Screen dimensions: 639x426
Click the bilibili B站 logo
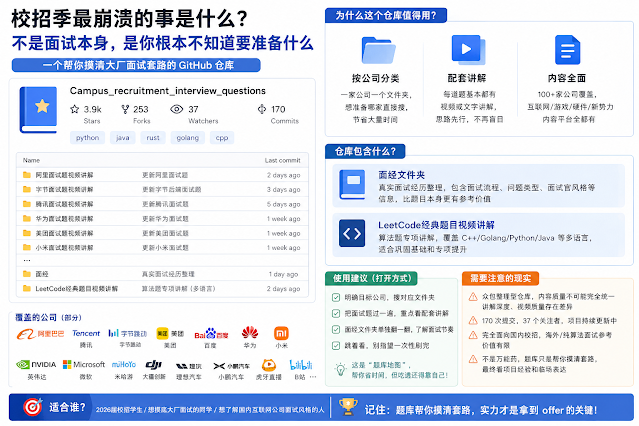(301, 364)
